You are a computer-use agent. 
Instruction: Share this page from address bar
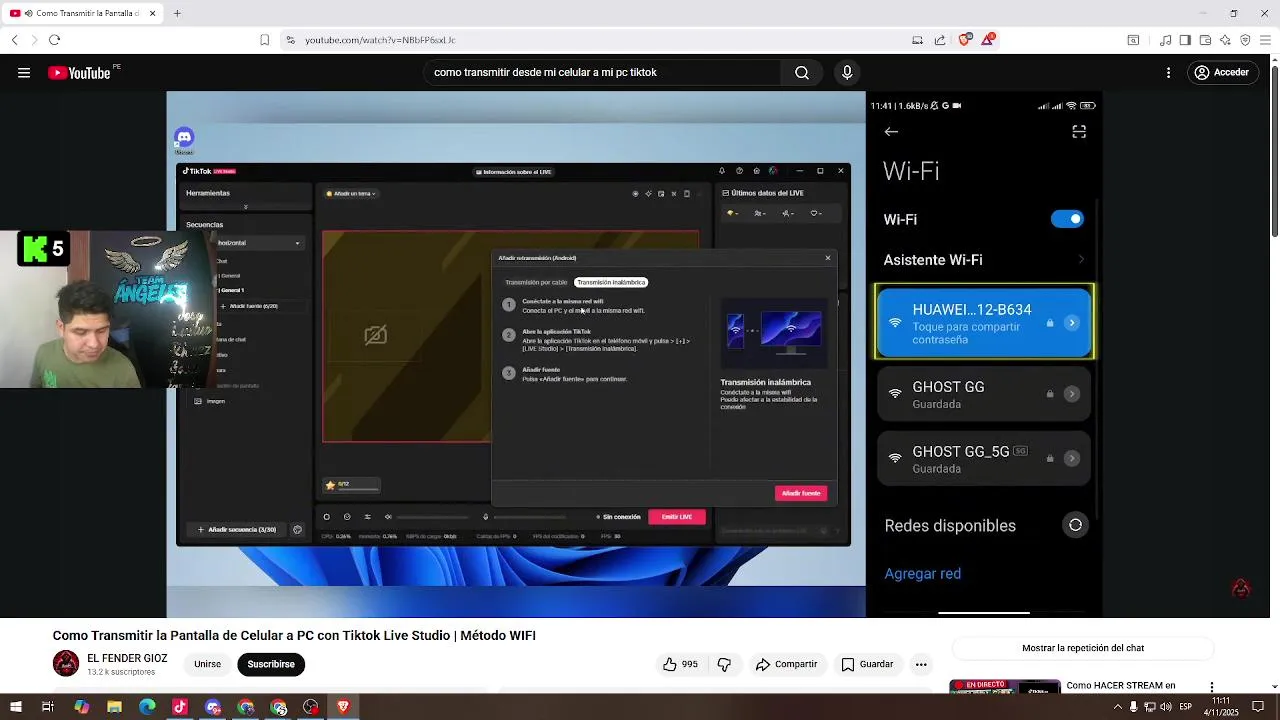[x=940, y=40]
